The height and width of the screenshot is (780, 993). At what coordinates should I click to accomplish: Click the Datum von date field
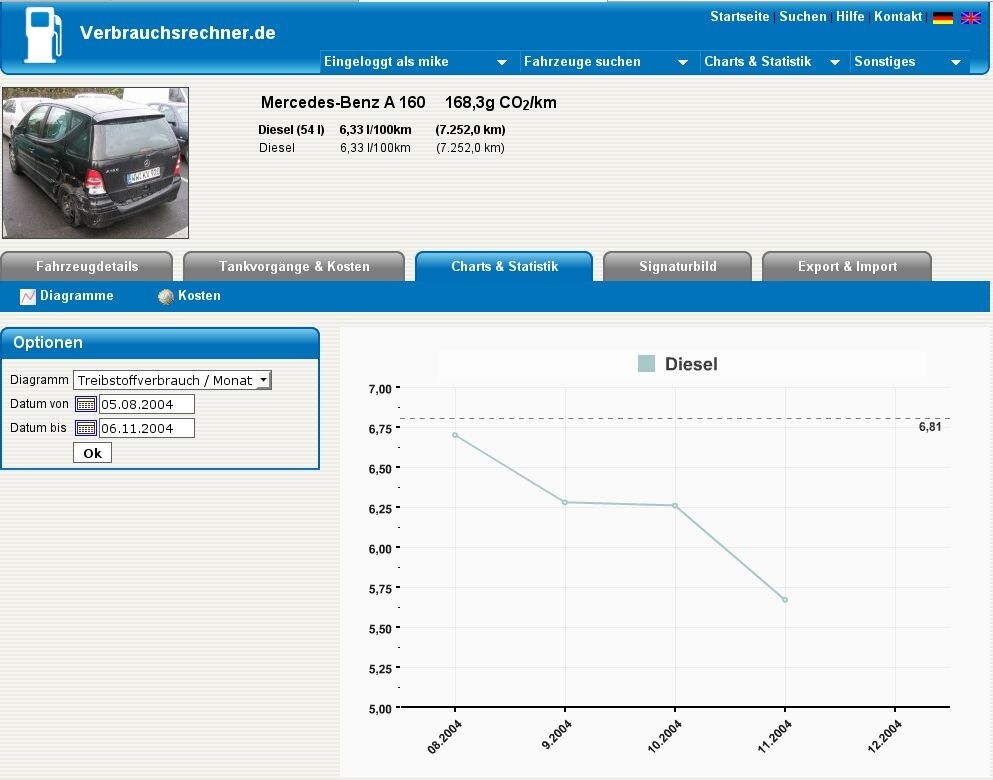click(x=147, y=404)
